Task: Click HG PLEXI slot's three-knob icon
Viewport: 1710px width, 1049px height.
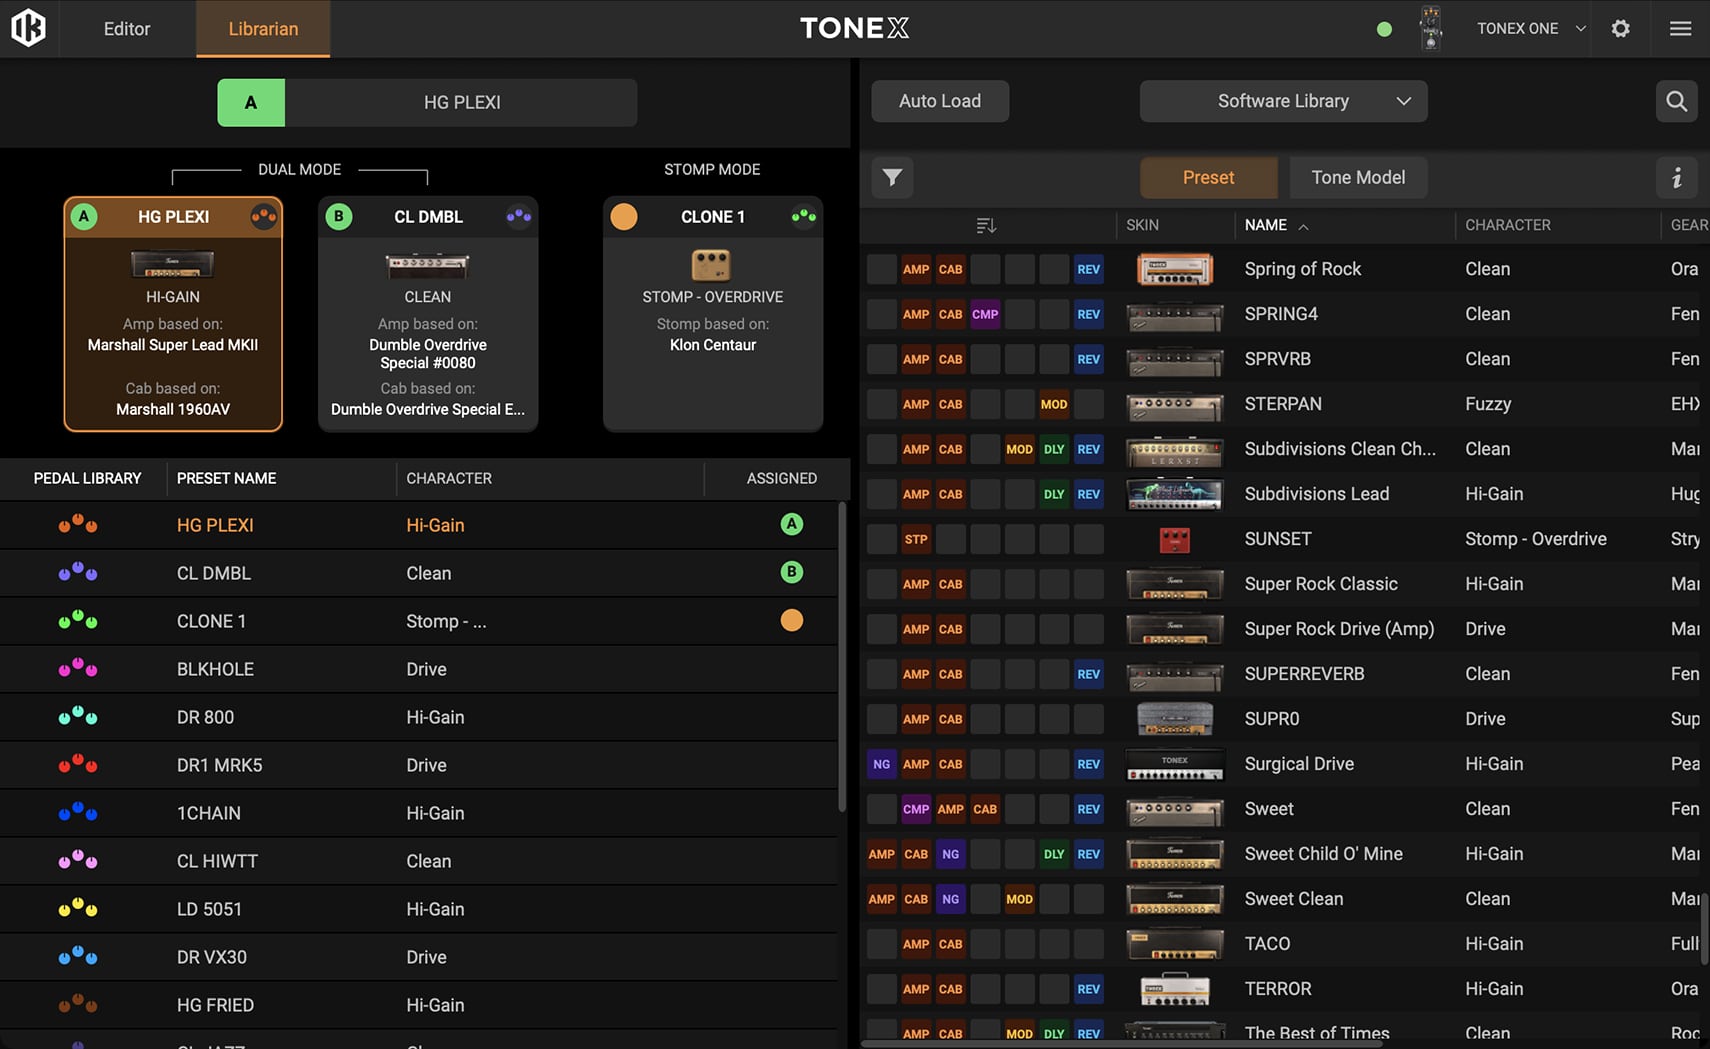Action: point(263,216)
